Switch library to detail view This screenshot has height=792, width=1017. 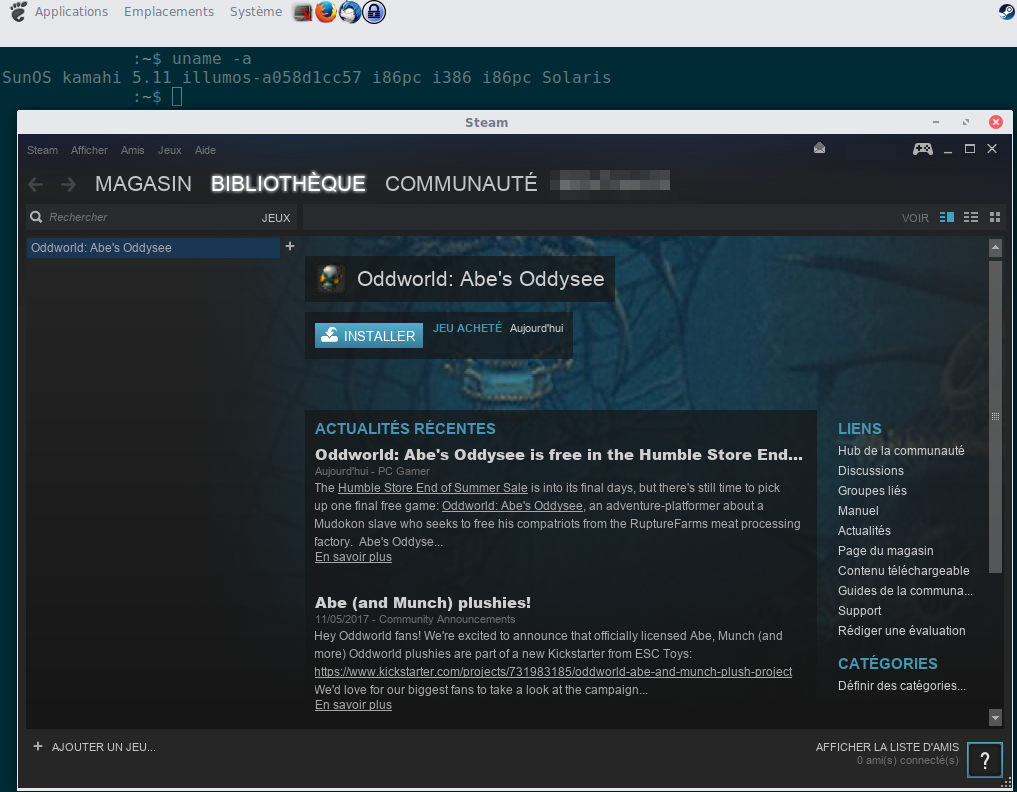[x=947, y=217]
